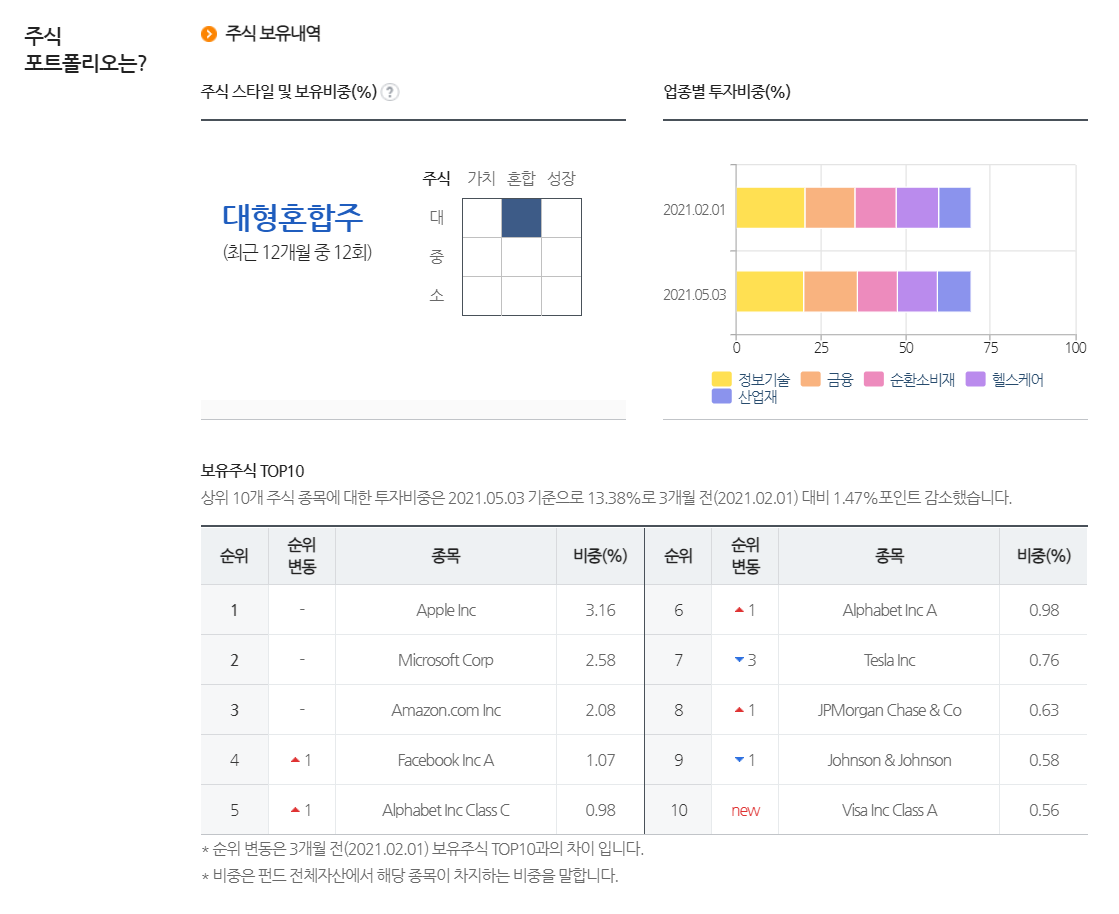
Task: Click the right 비중(%) column header
Action: (1044, 556)
